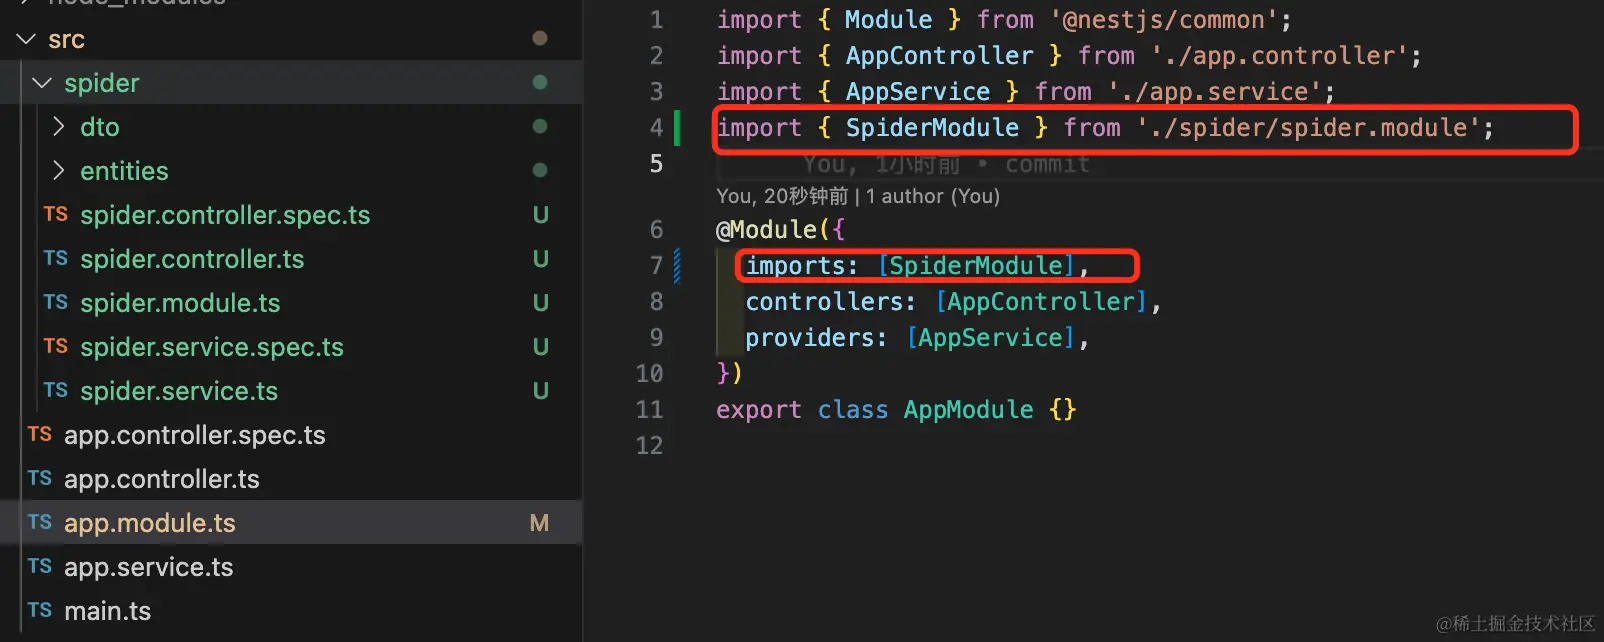Click the modified dot badge on spider folder
Viewport: 1604px width, 642px height.
[540, 82]
